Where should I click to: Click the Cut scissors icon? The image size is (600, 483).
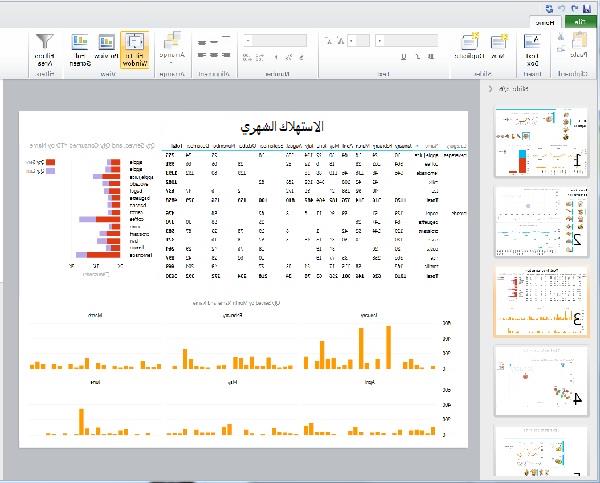tap(561, 37)
